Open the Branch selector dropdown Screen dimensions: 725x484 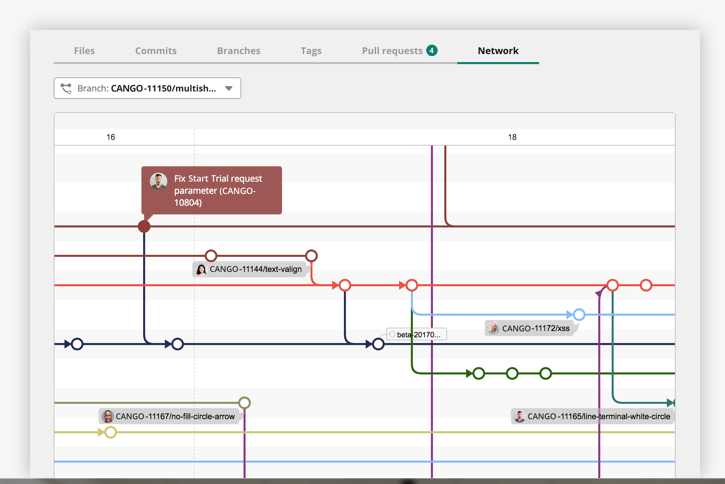(x=147, y=88)
